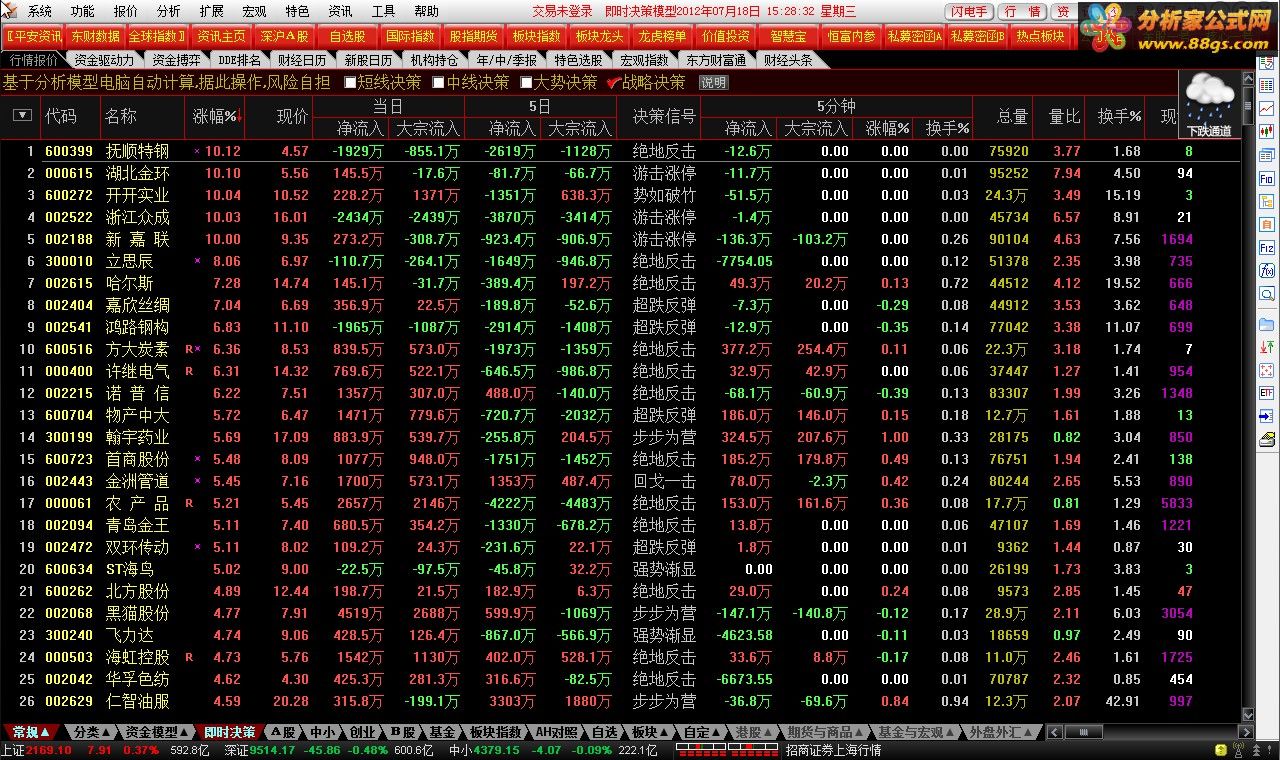
Task: Click the vertical scrollbar up arrow
Action: click(x=1247, y=78)
